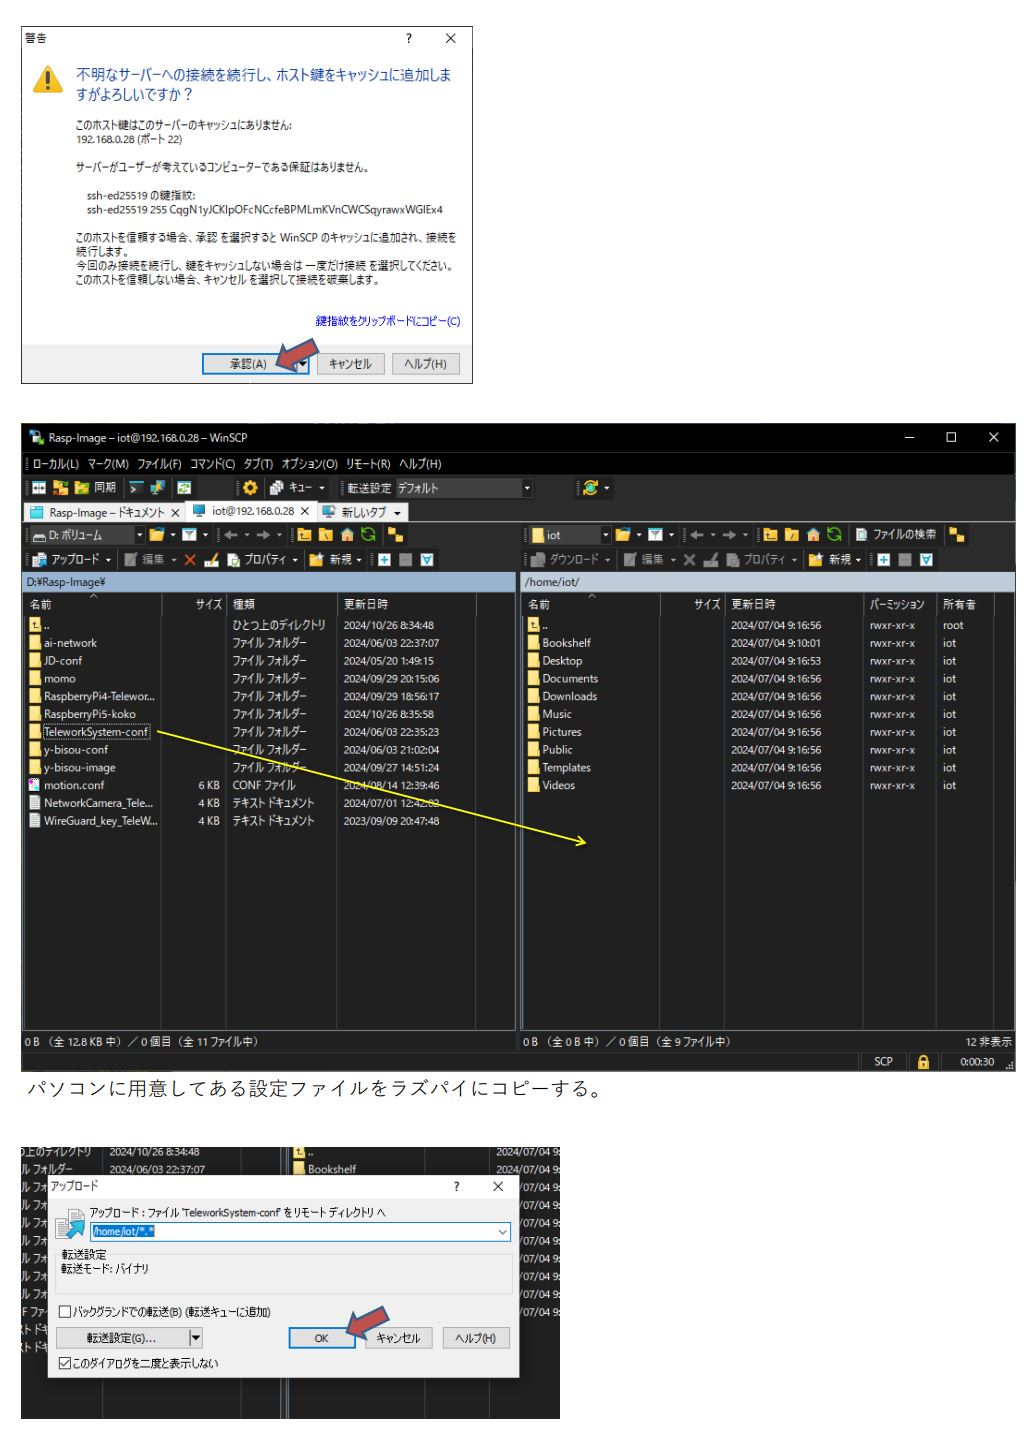Image resolution: width=1036 pixels, height=1443 pixels.
Task: Click the remote directory tree icon
Action: [956, 535]
